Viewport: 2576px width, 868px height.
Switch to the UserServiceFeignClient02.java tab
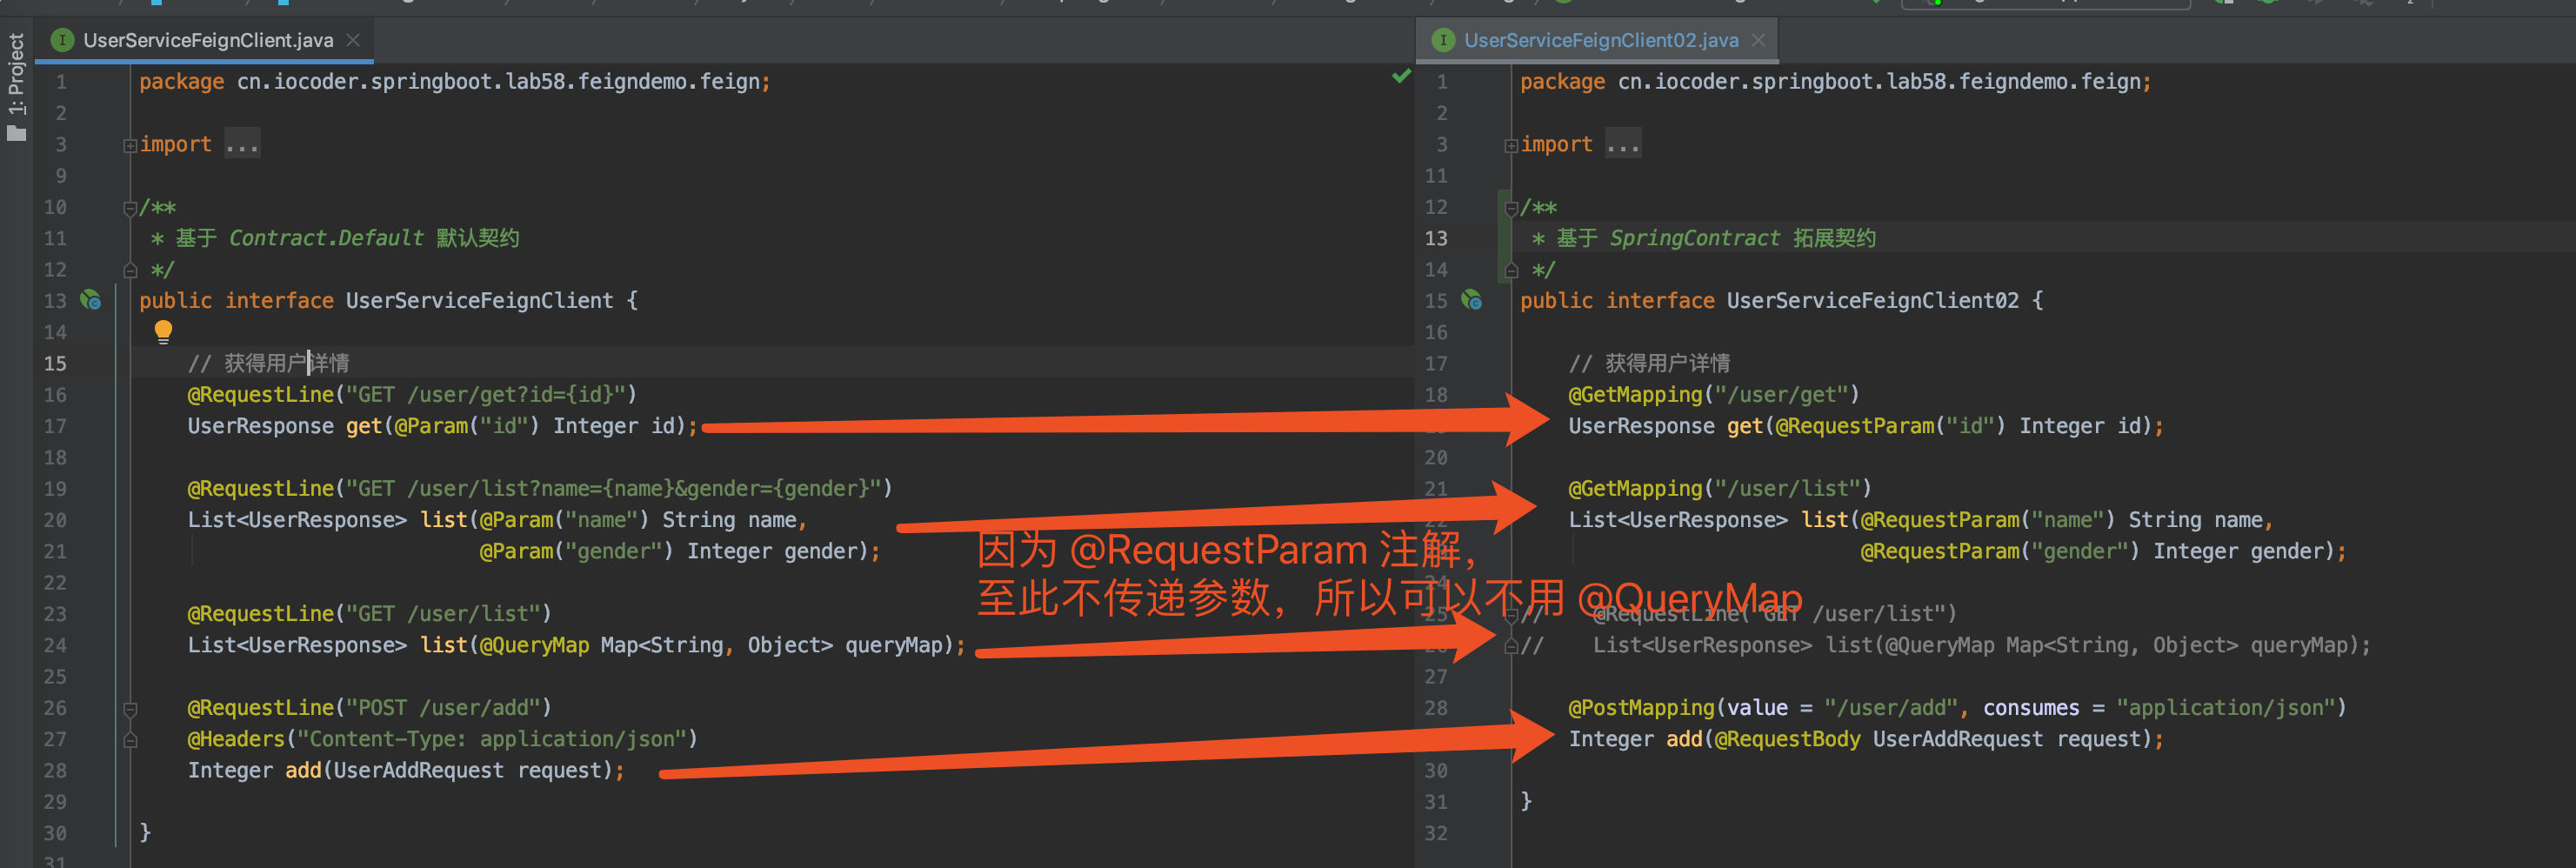click(1600, 40)
